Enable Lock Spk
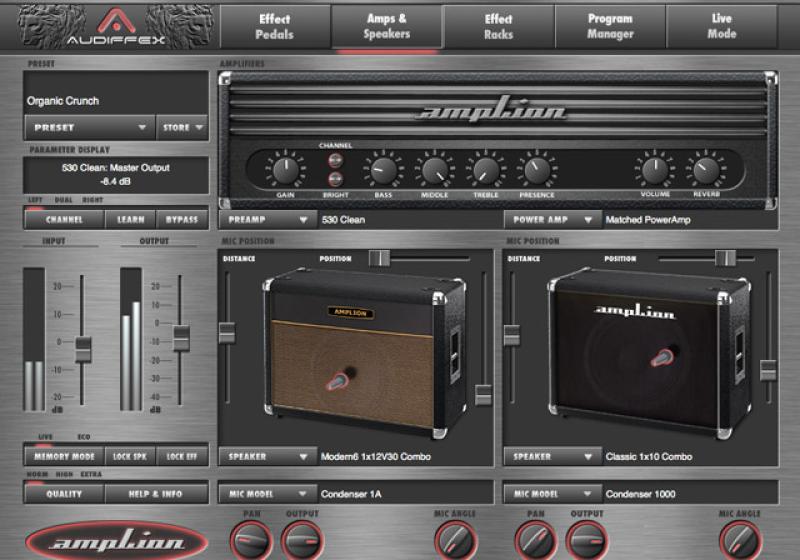Image resolution: width=800 pixels, height=560 pixels. click(x=130, y=456)
